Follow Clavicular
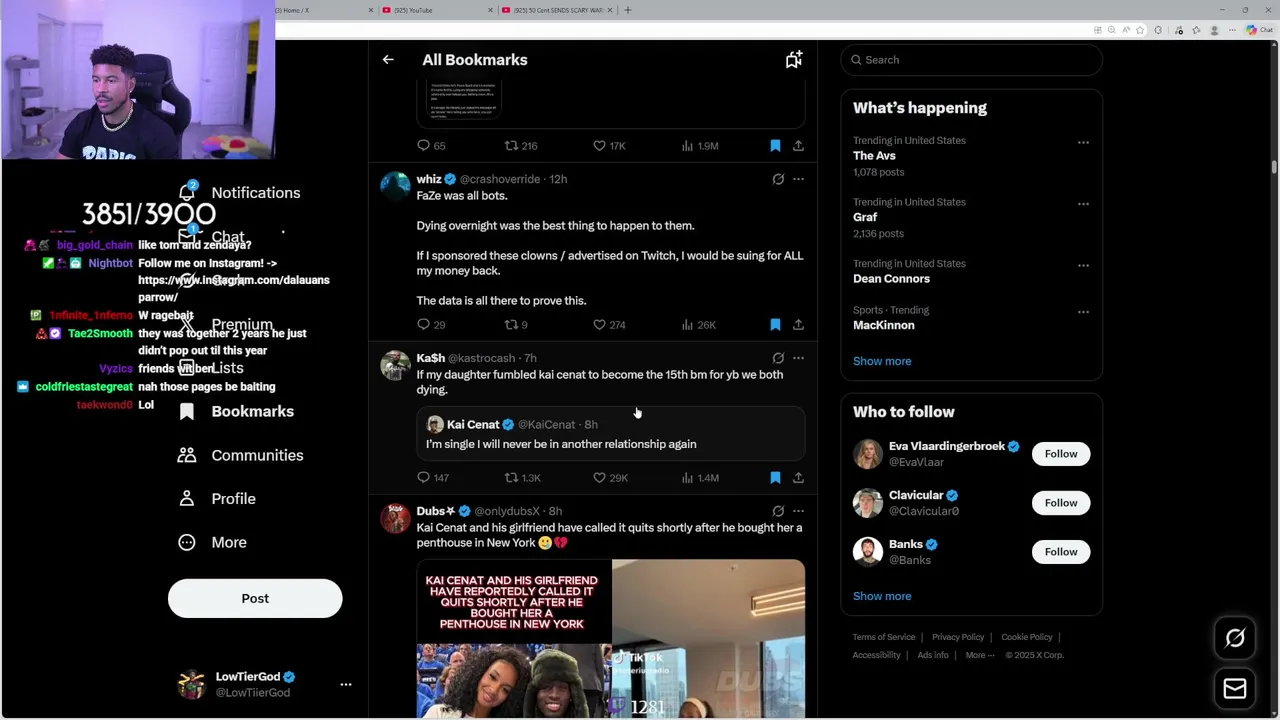This screenshot has height=720, width=1280. (x=1061, y=503)
